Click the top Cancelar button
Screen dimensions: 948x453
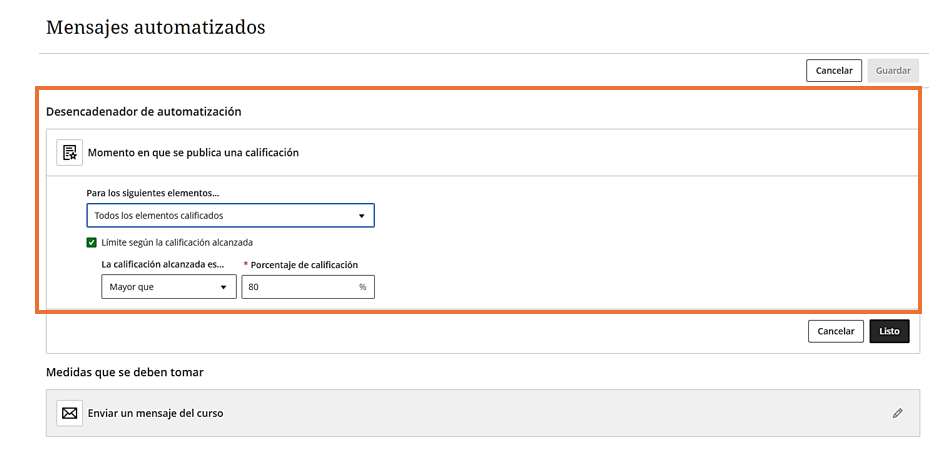(834, 71)
